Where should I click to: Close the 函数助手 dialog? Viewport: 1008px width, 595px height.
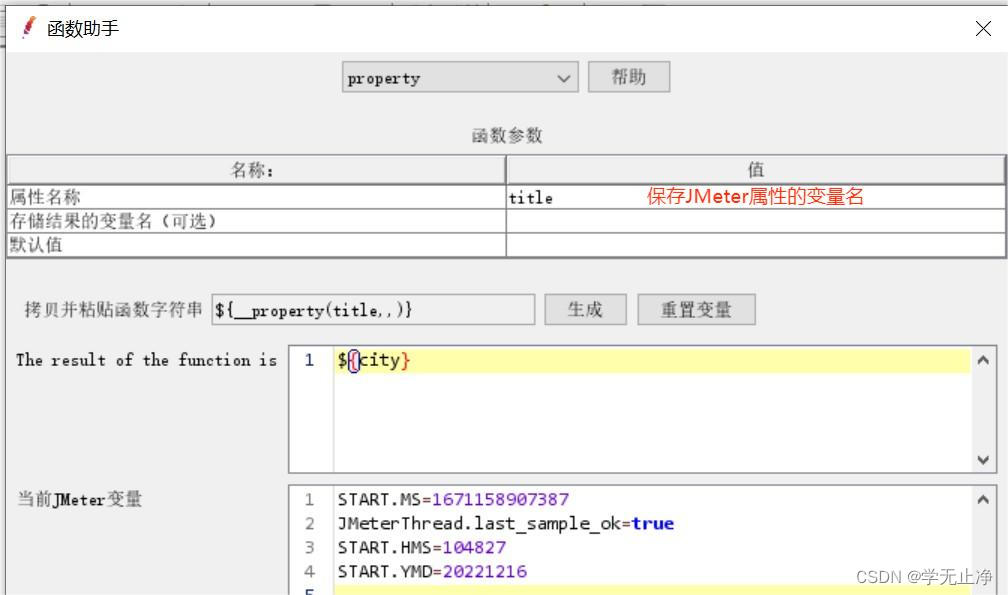983,28
